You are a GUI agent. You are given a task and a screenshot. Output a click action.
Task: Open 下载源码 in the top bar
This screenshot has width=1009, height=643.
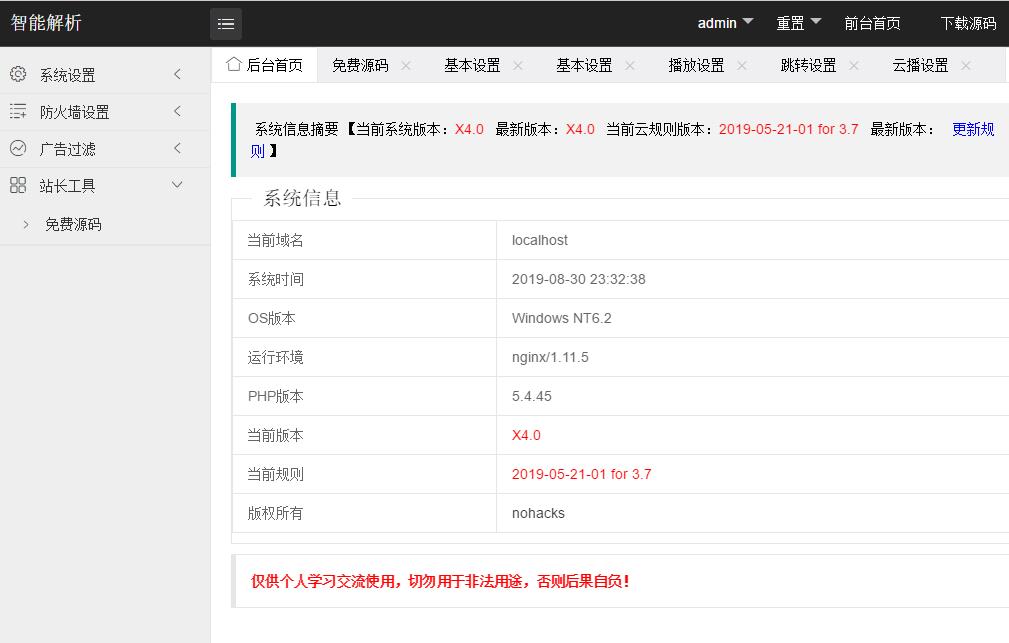(968, 24)
